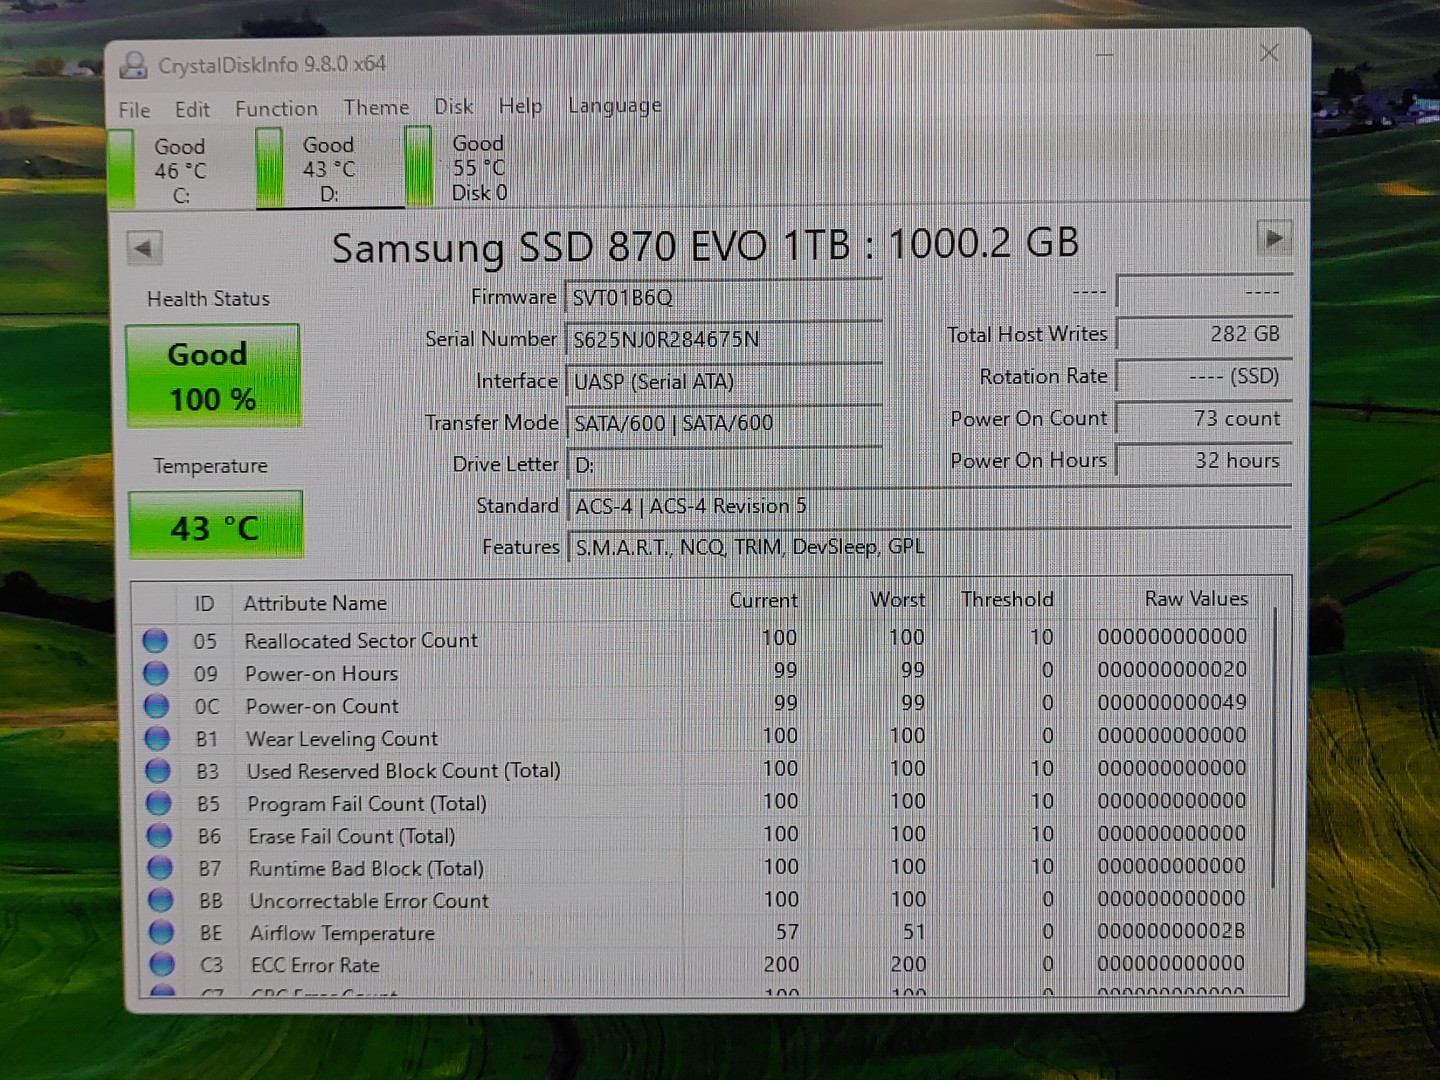Image resolution: width=1440 pixels, height=1080 pixels.
Task: Click status circle for Program Fail Count
Action: pos(158,803)
